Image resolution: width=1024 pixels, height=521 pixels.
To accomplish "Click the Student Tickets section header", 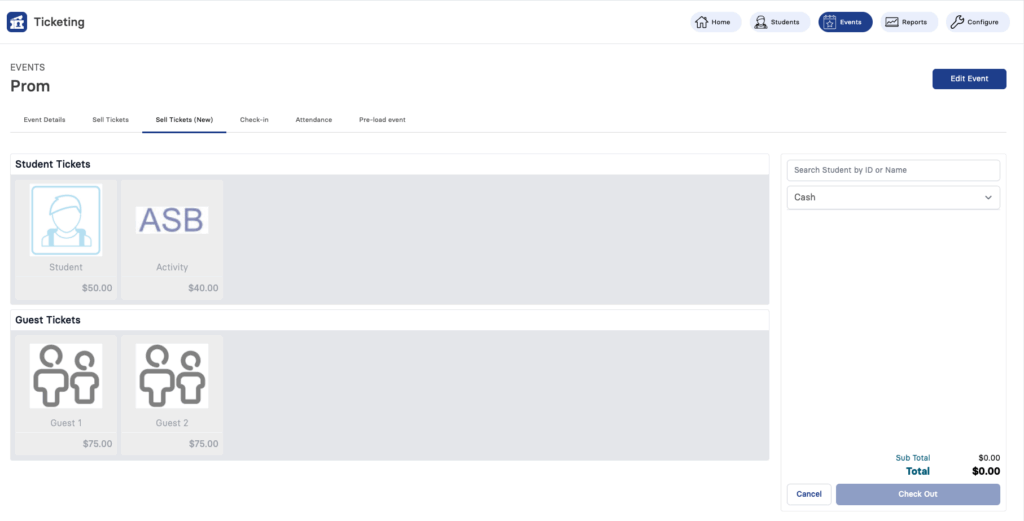I will 53,165.
